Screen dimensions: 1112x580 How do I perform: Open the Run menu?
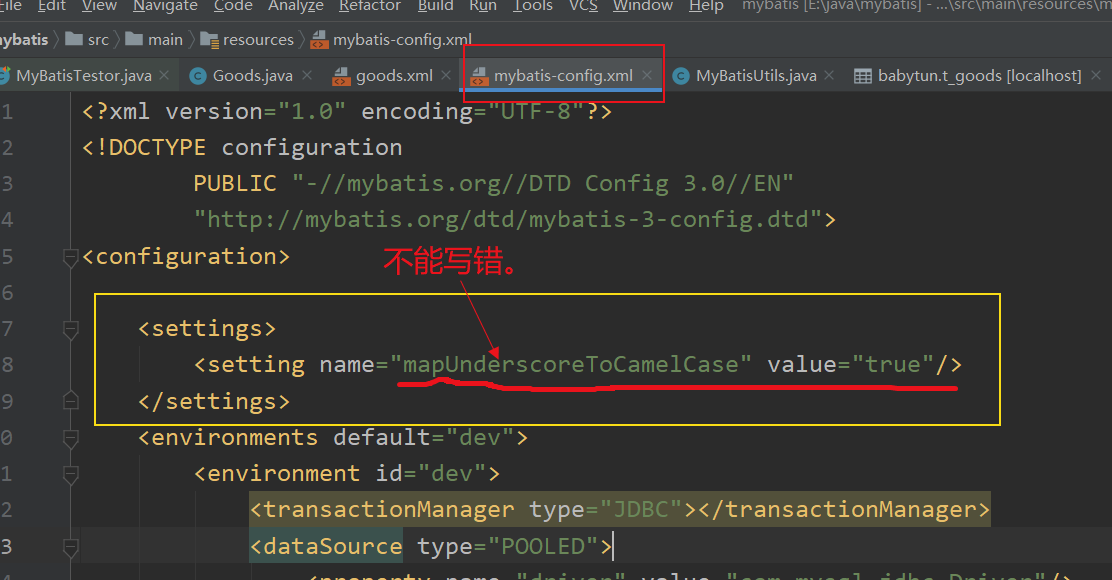(x=483, y=7)
